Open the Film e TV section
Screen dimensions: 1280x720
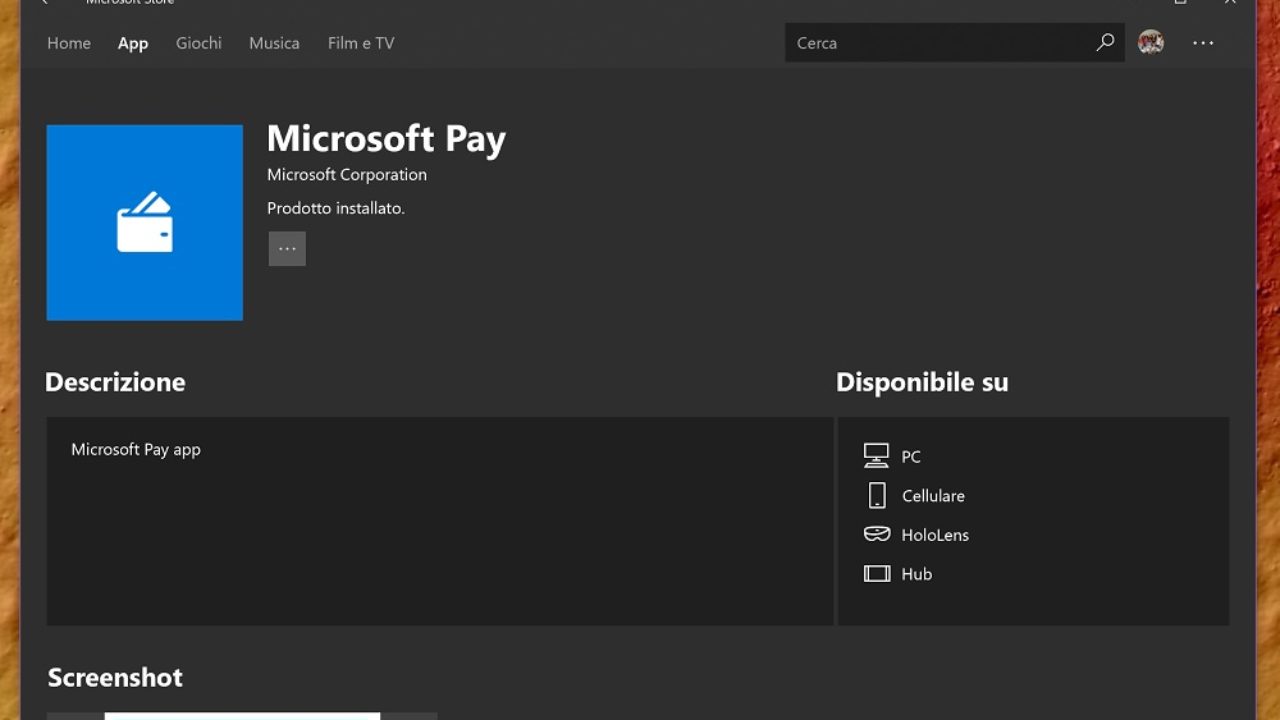pyautogui.click(x=360, y=43)
